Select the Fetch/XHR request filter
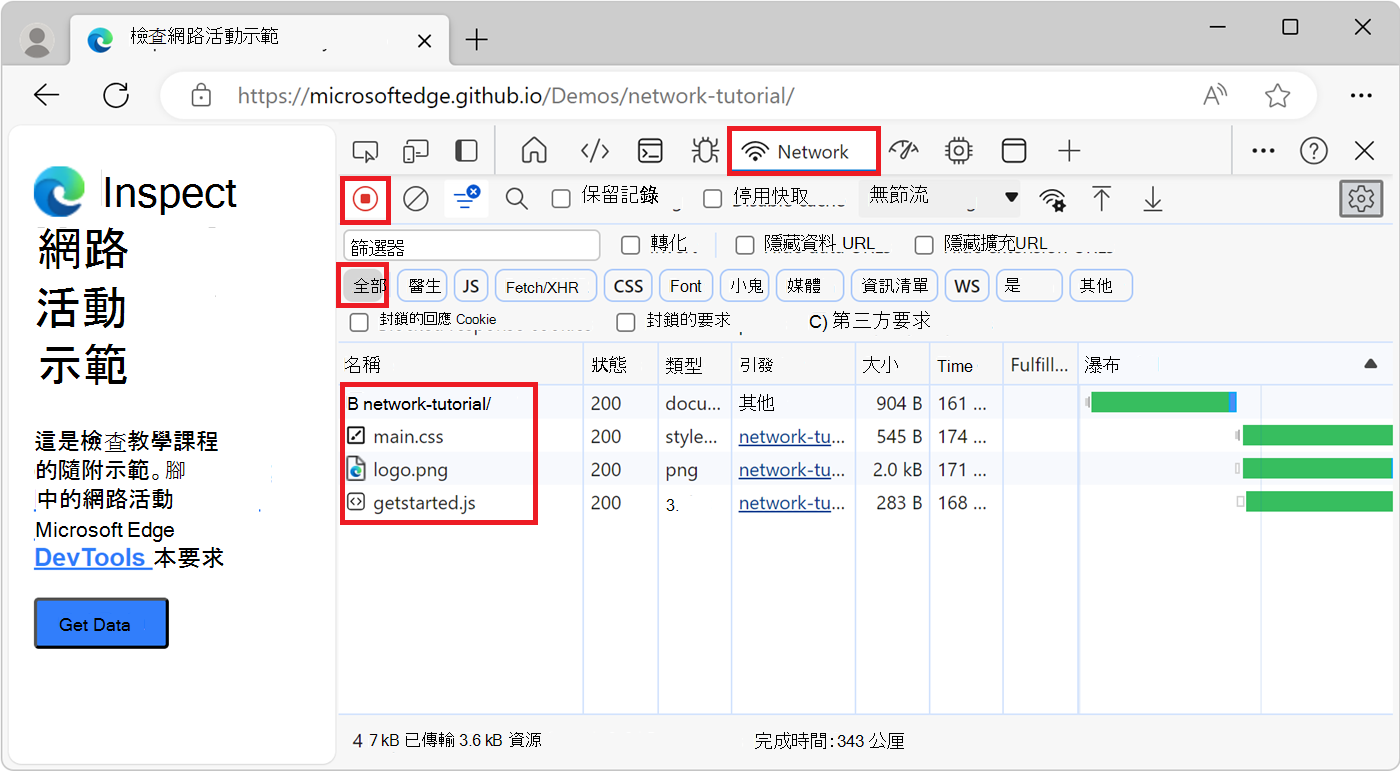Viewport: 1400px width, 771px height. pos(545,285)
